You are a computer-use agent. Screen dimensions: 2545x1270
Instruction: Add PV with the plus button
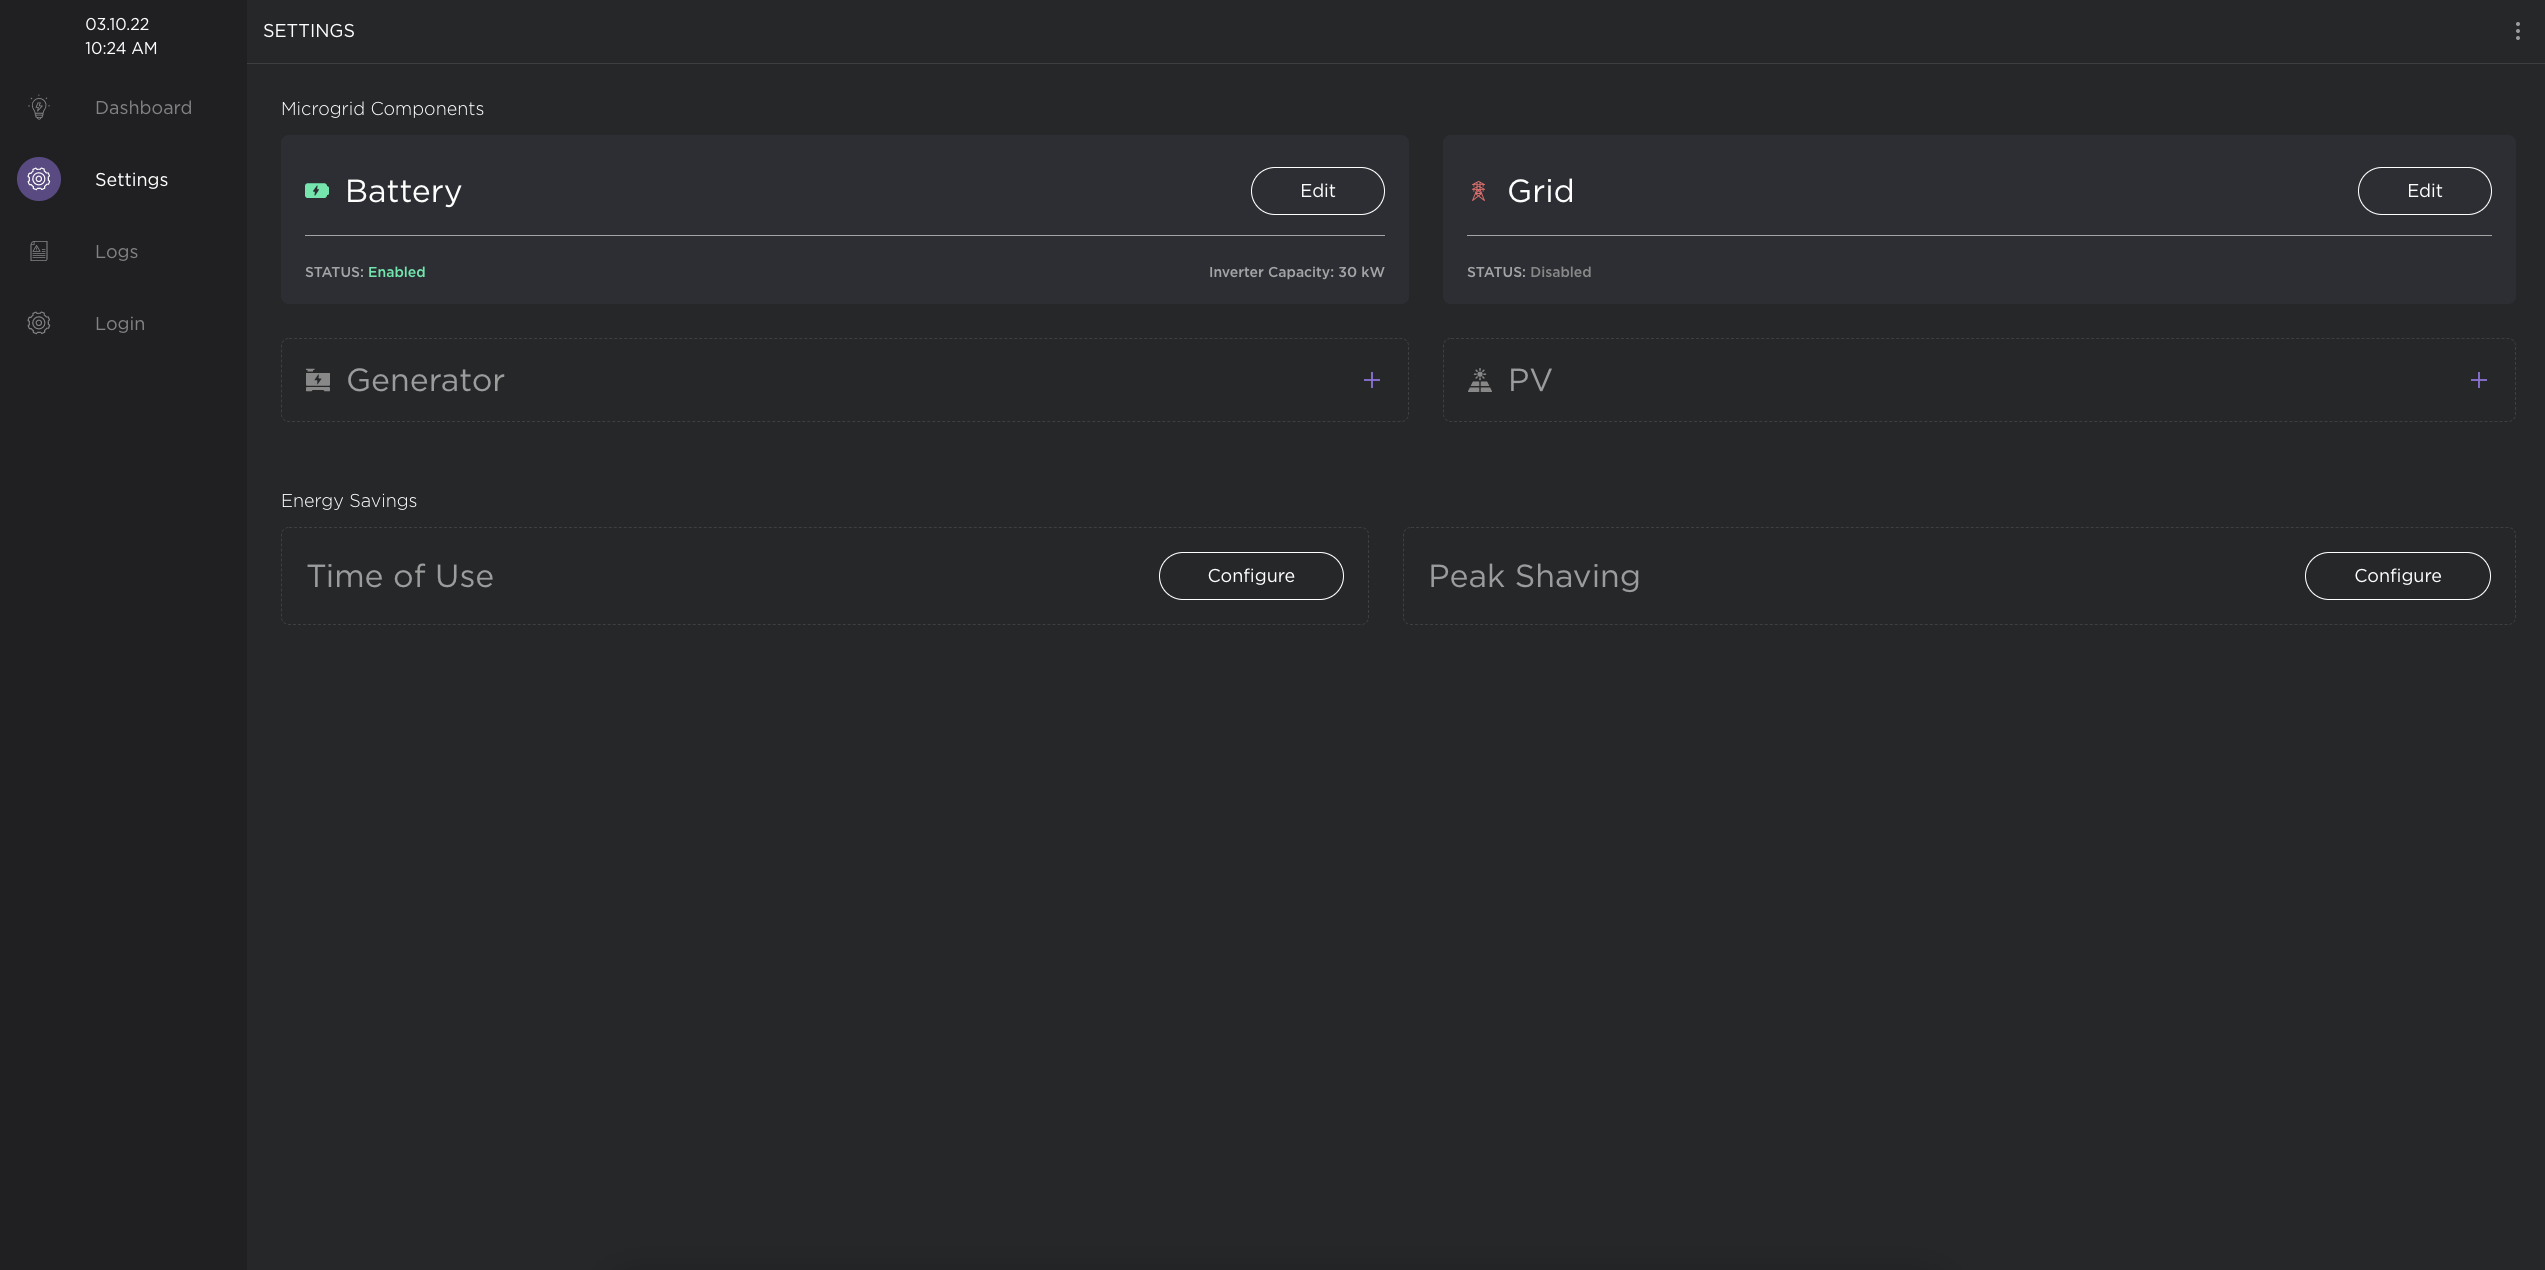(2479, 380)
